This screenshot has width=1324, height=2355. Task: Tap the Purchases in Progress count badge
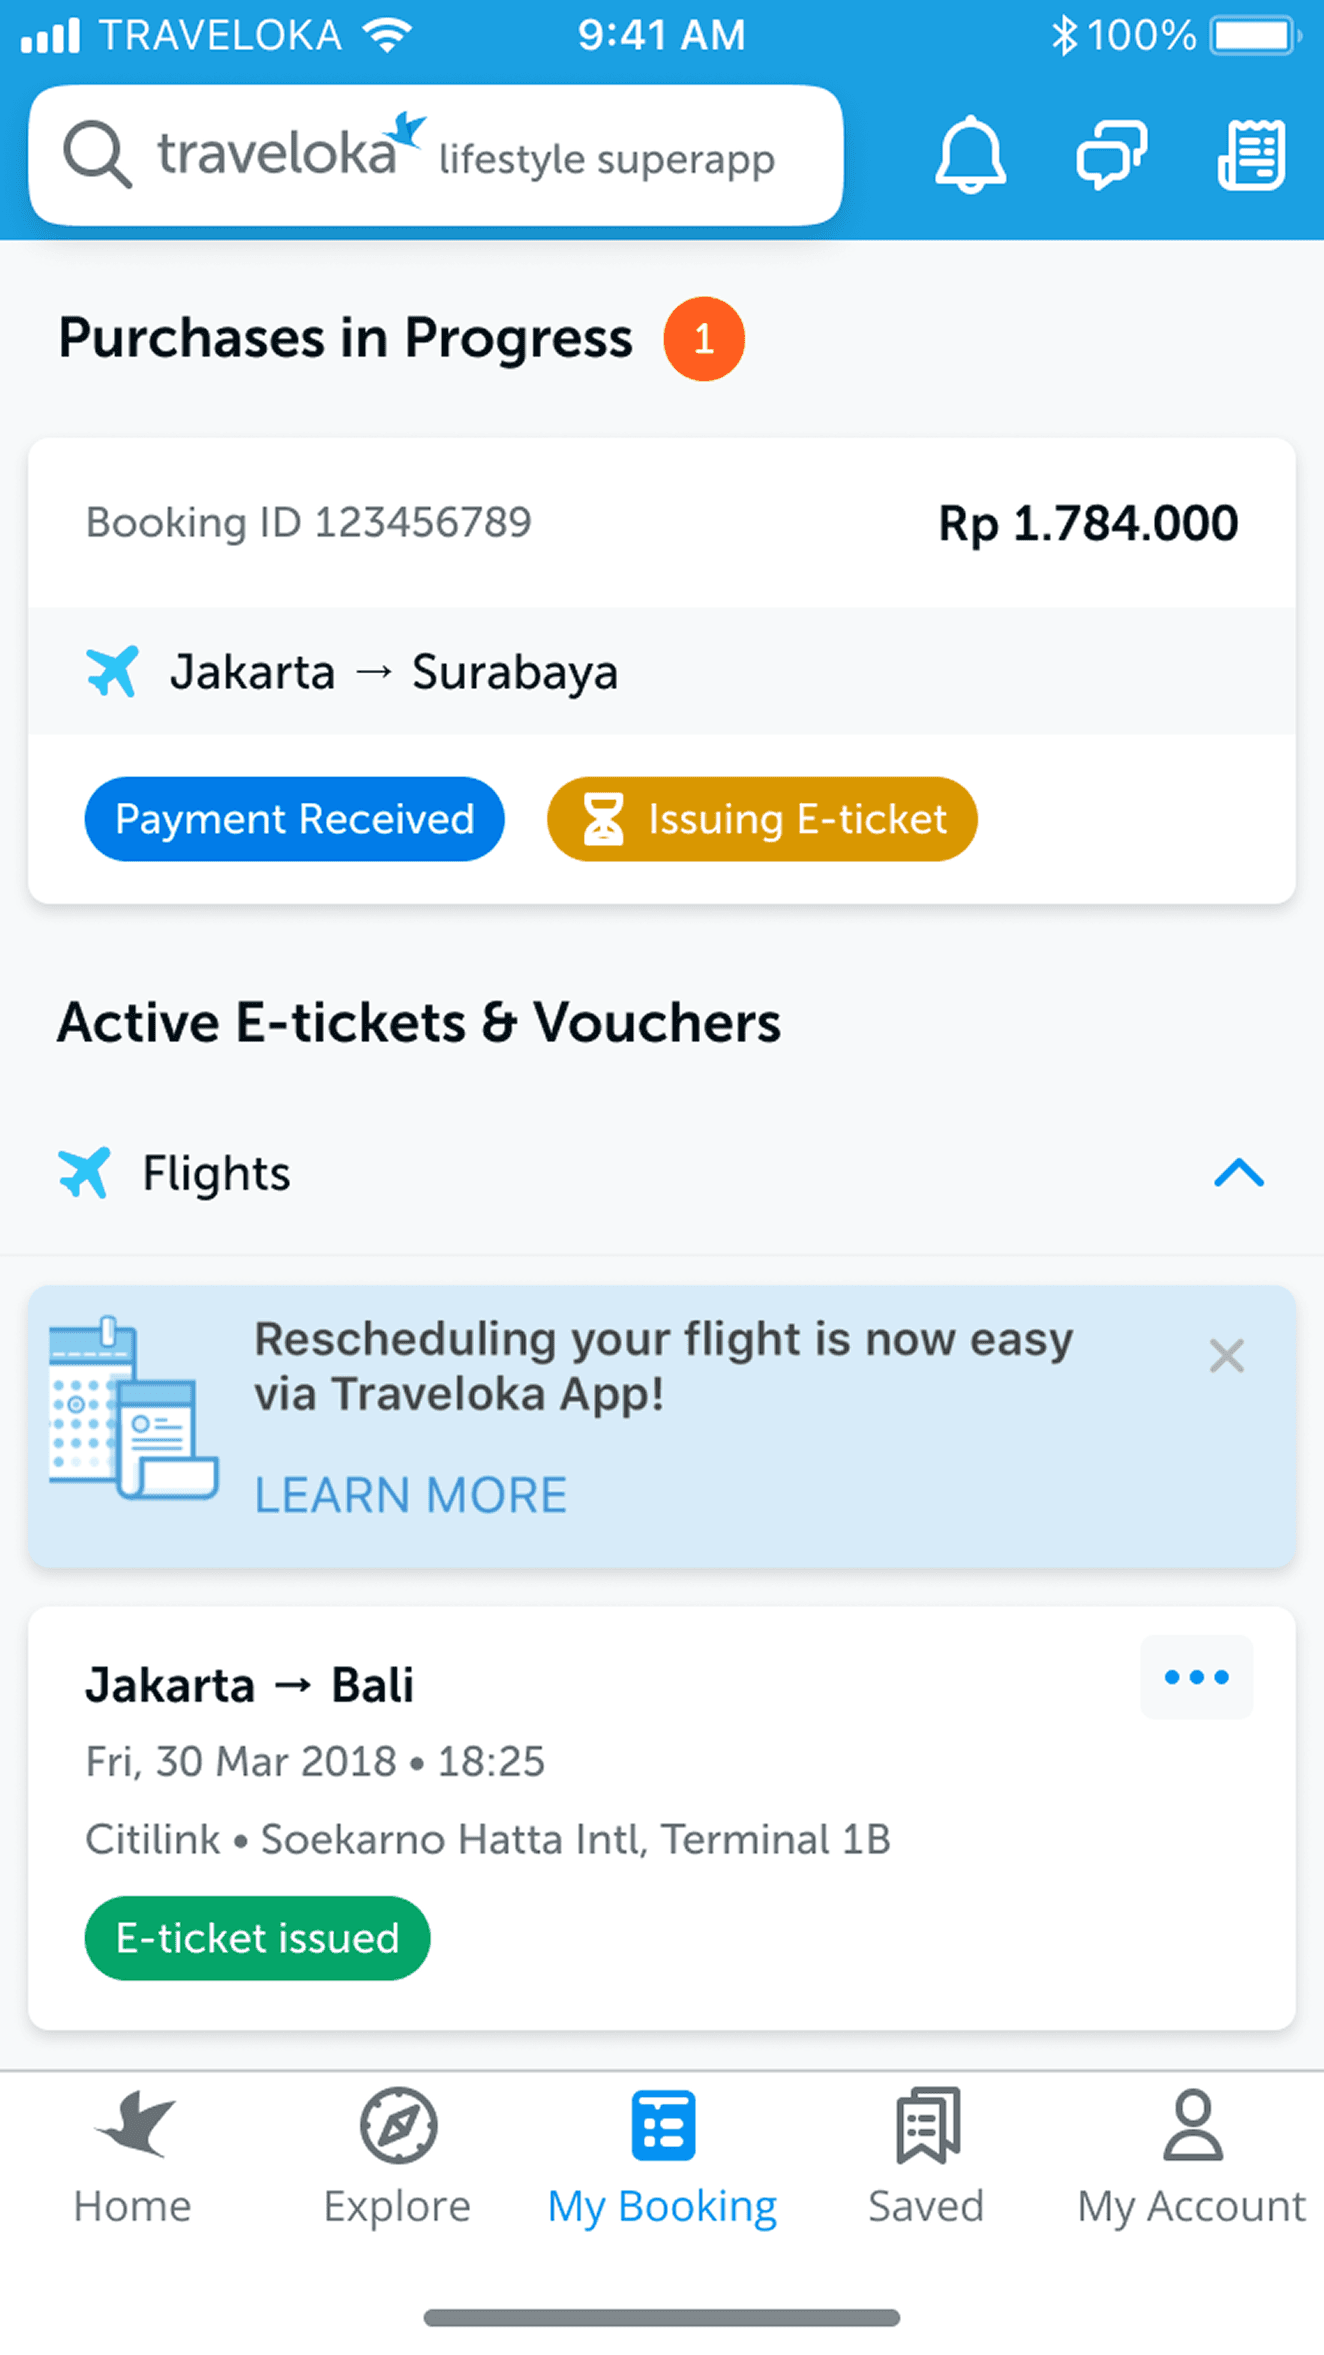[x=704, y=339]
